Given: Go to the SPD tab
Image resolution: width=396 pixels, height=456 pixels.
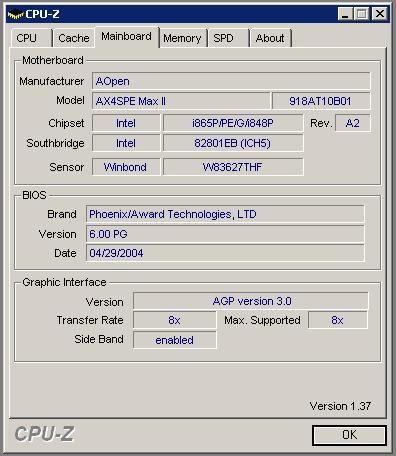Looking at the screenshot, I should (x=229, y=38).
